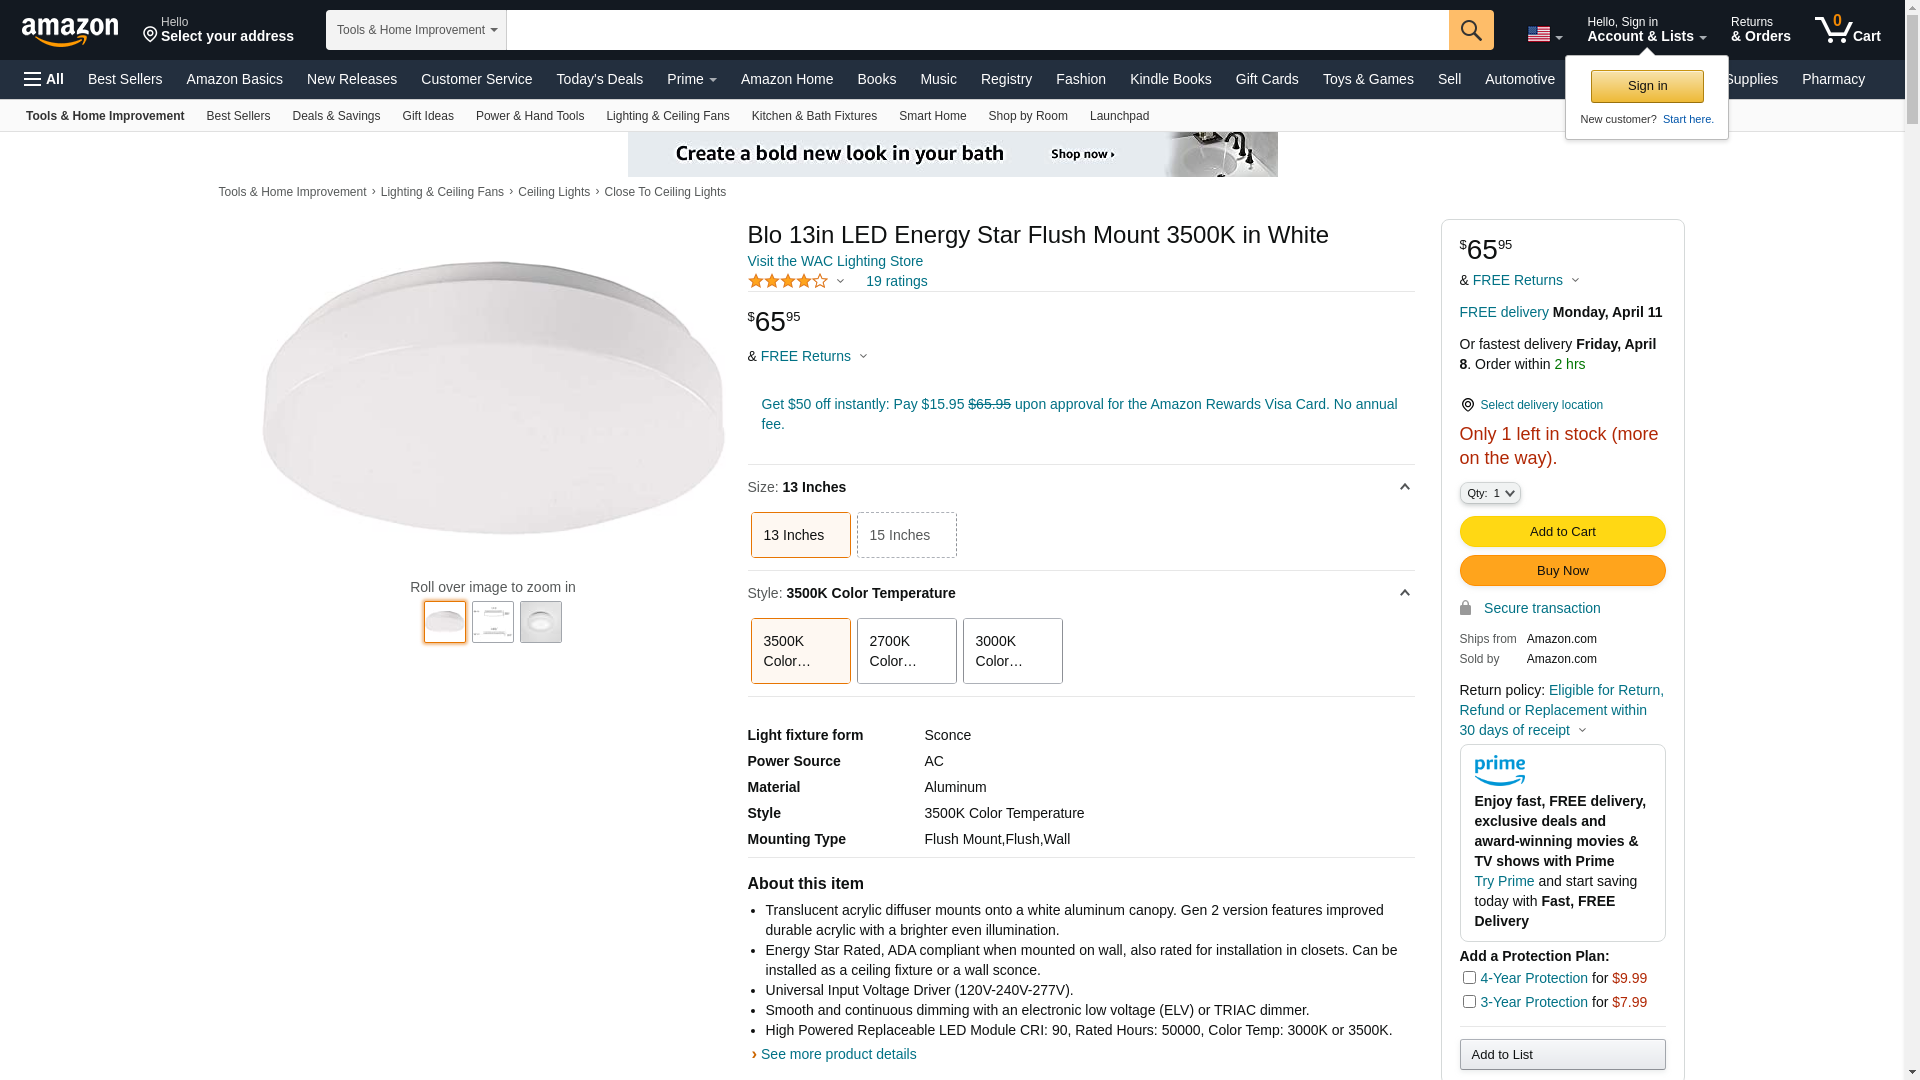Visit the WAC Lighting Store link
This screenshot has height=1080, width=1920.
835,261
